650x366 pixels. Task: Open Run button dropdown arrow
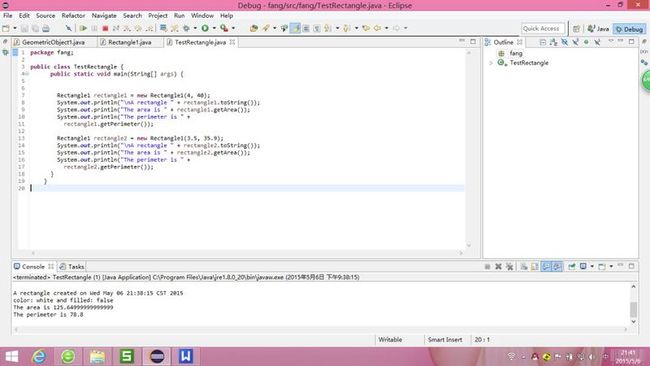point(214,28)
